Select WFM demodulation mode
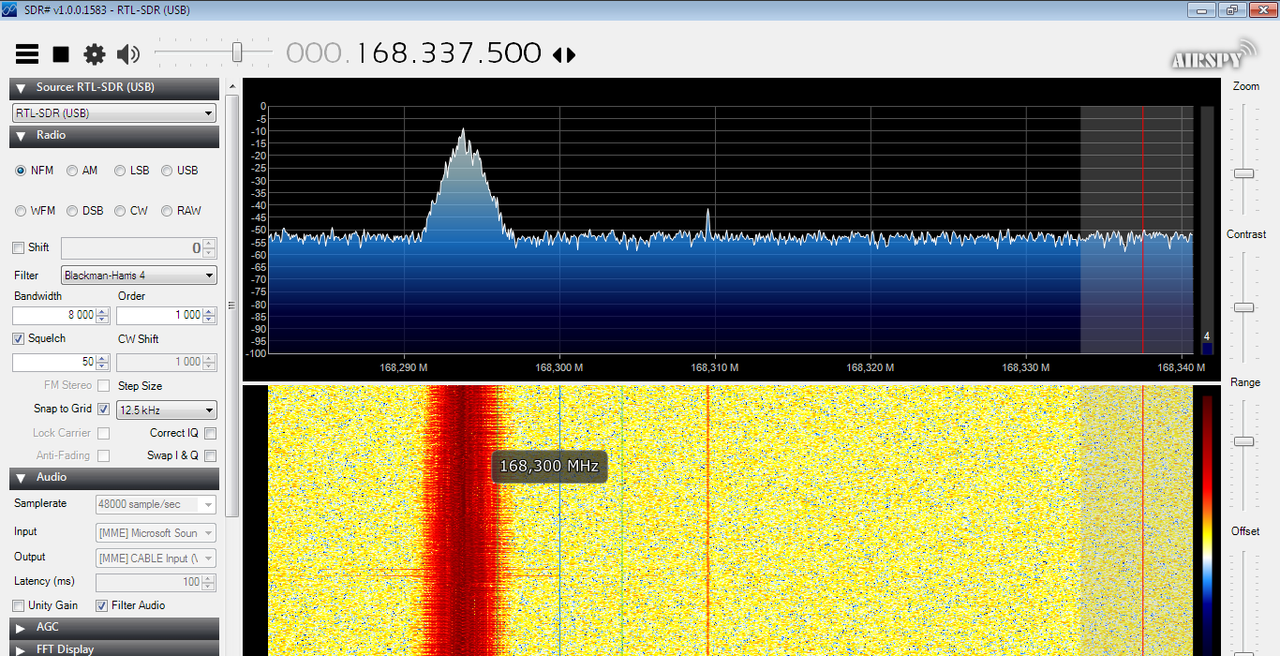 tap(35, 211)
